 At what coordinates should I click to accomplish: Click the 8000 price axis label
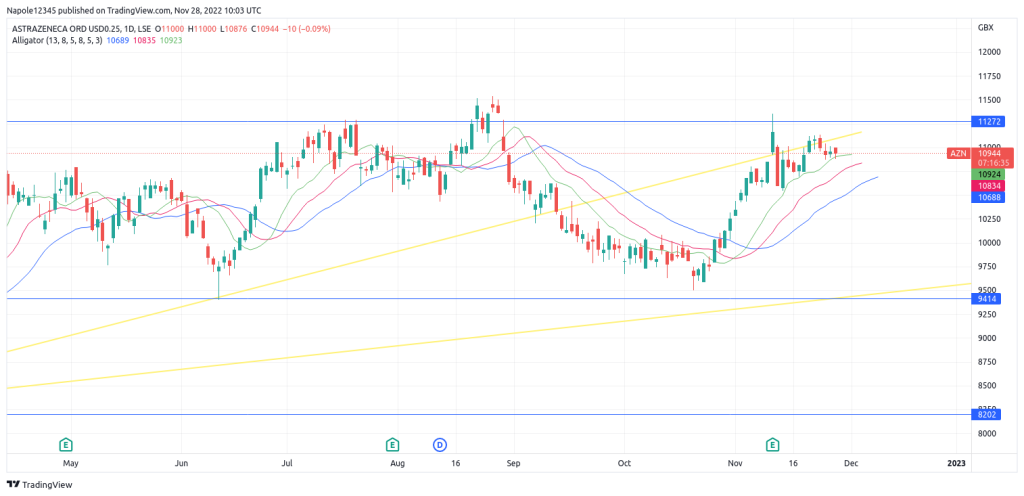pos(985,433)
